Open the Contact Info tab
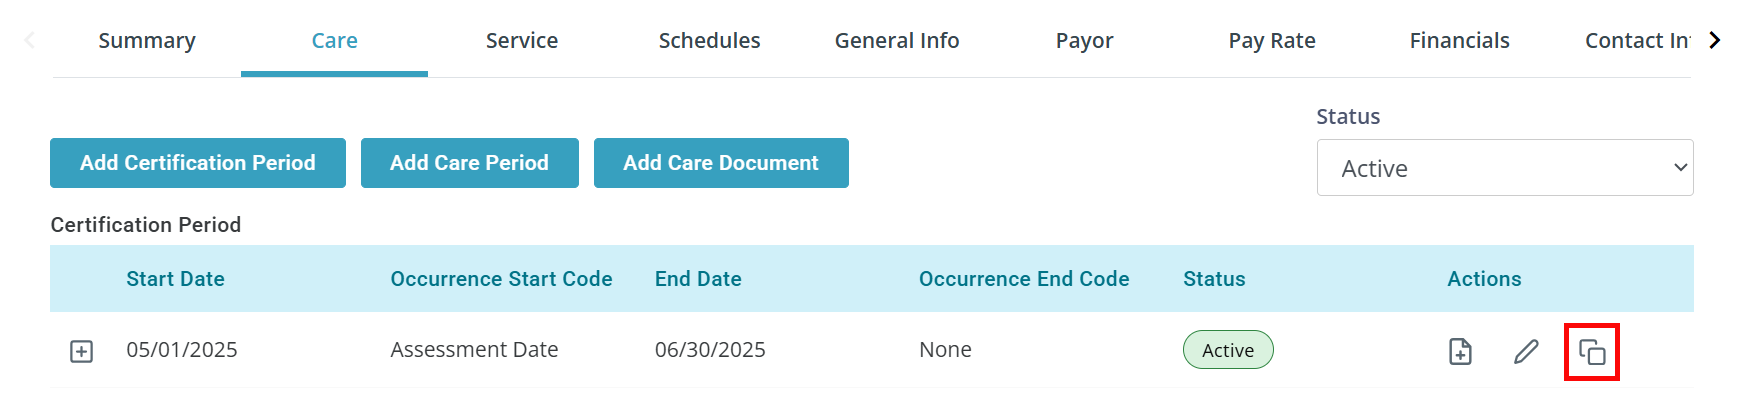The height and width of the screenshot is (397, 1741). (x=1636, y=41)
